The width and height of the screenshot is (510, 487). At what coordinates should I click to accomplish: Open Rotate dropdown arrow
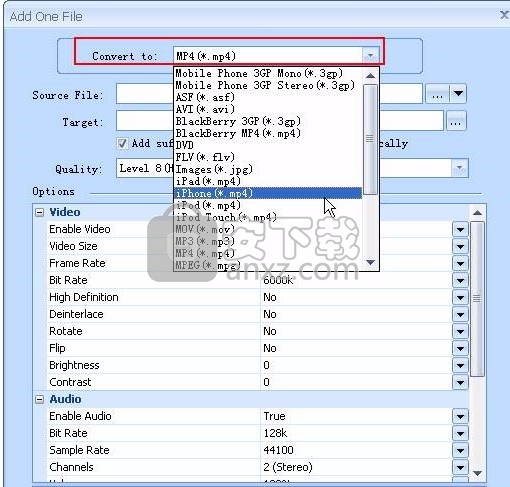[x=460, y=331]
